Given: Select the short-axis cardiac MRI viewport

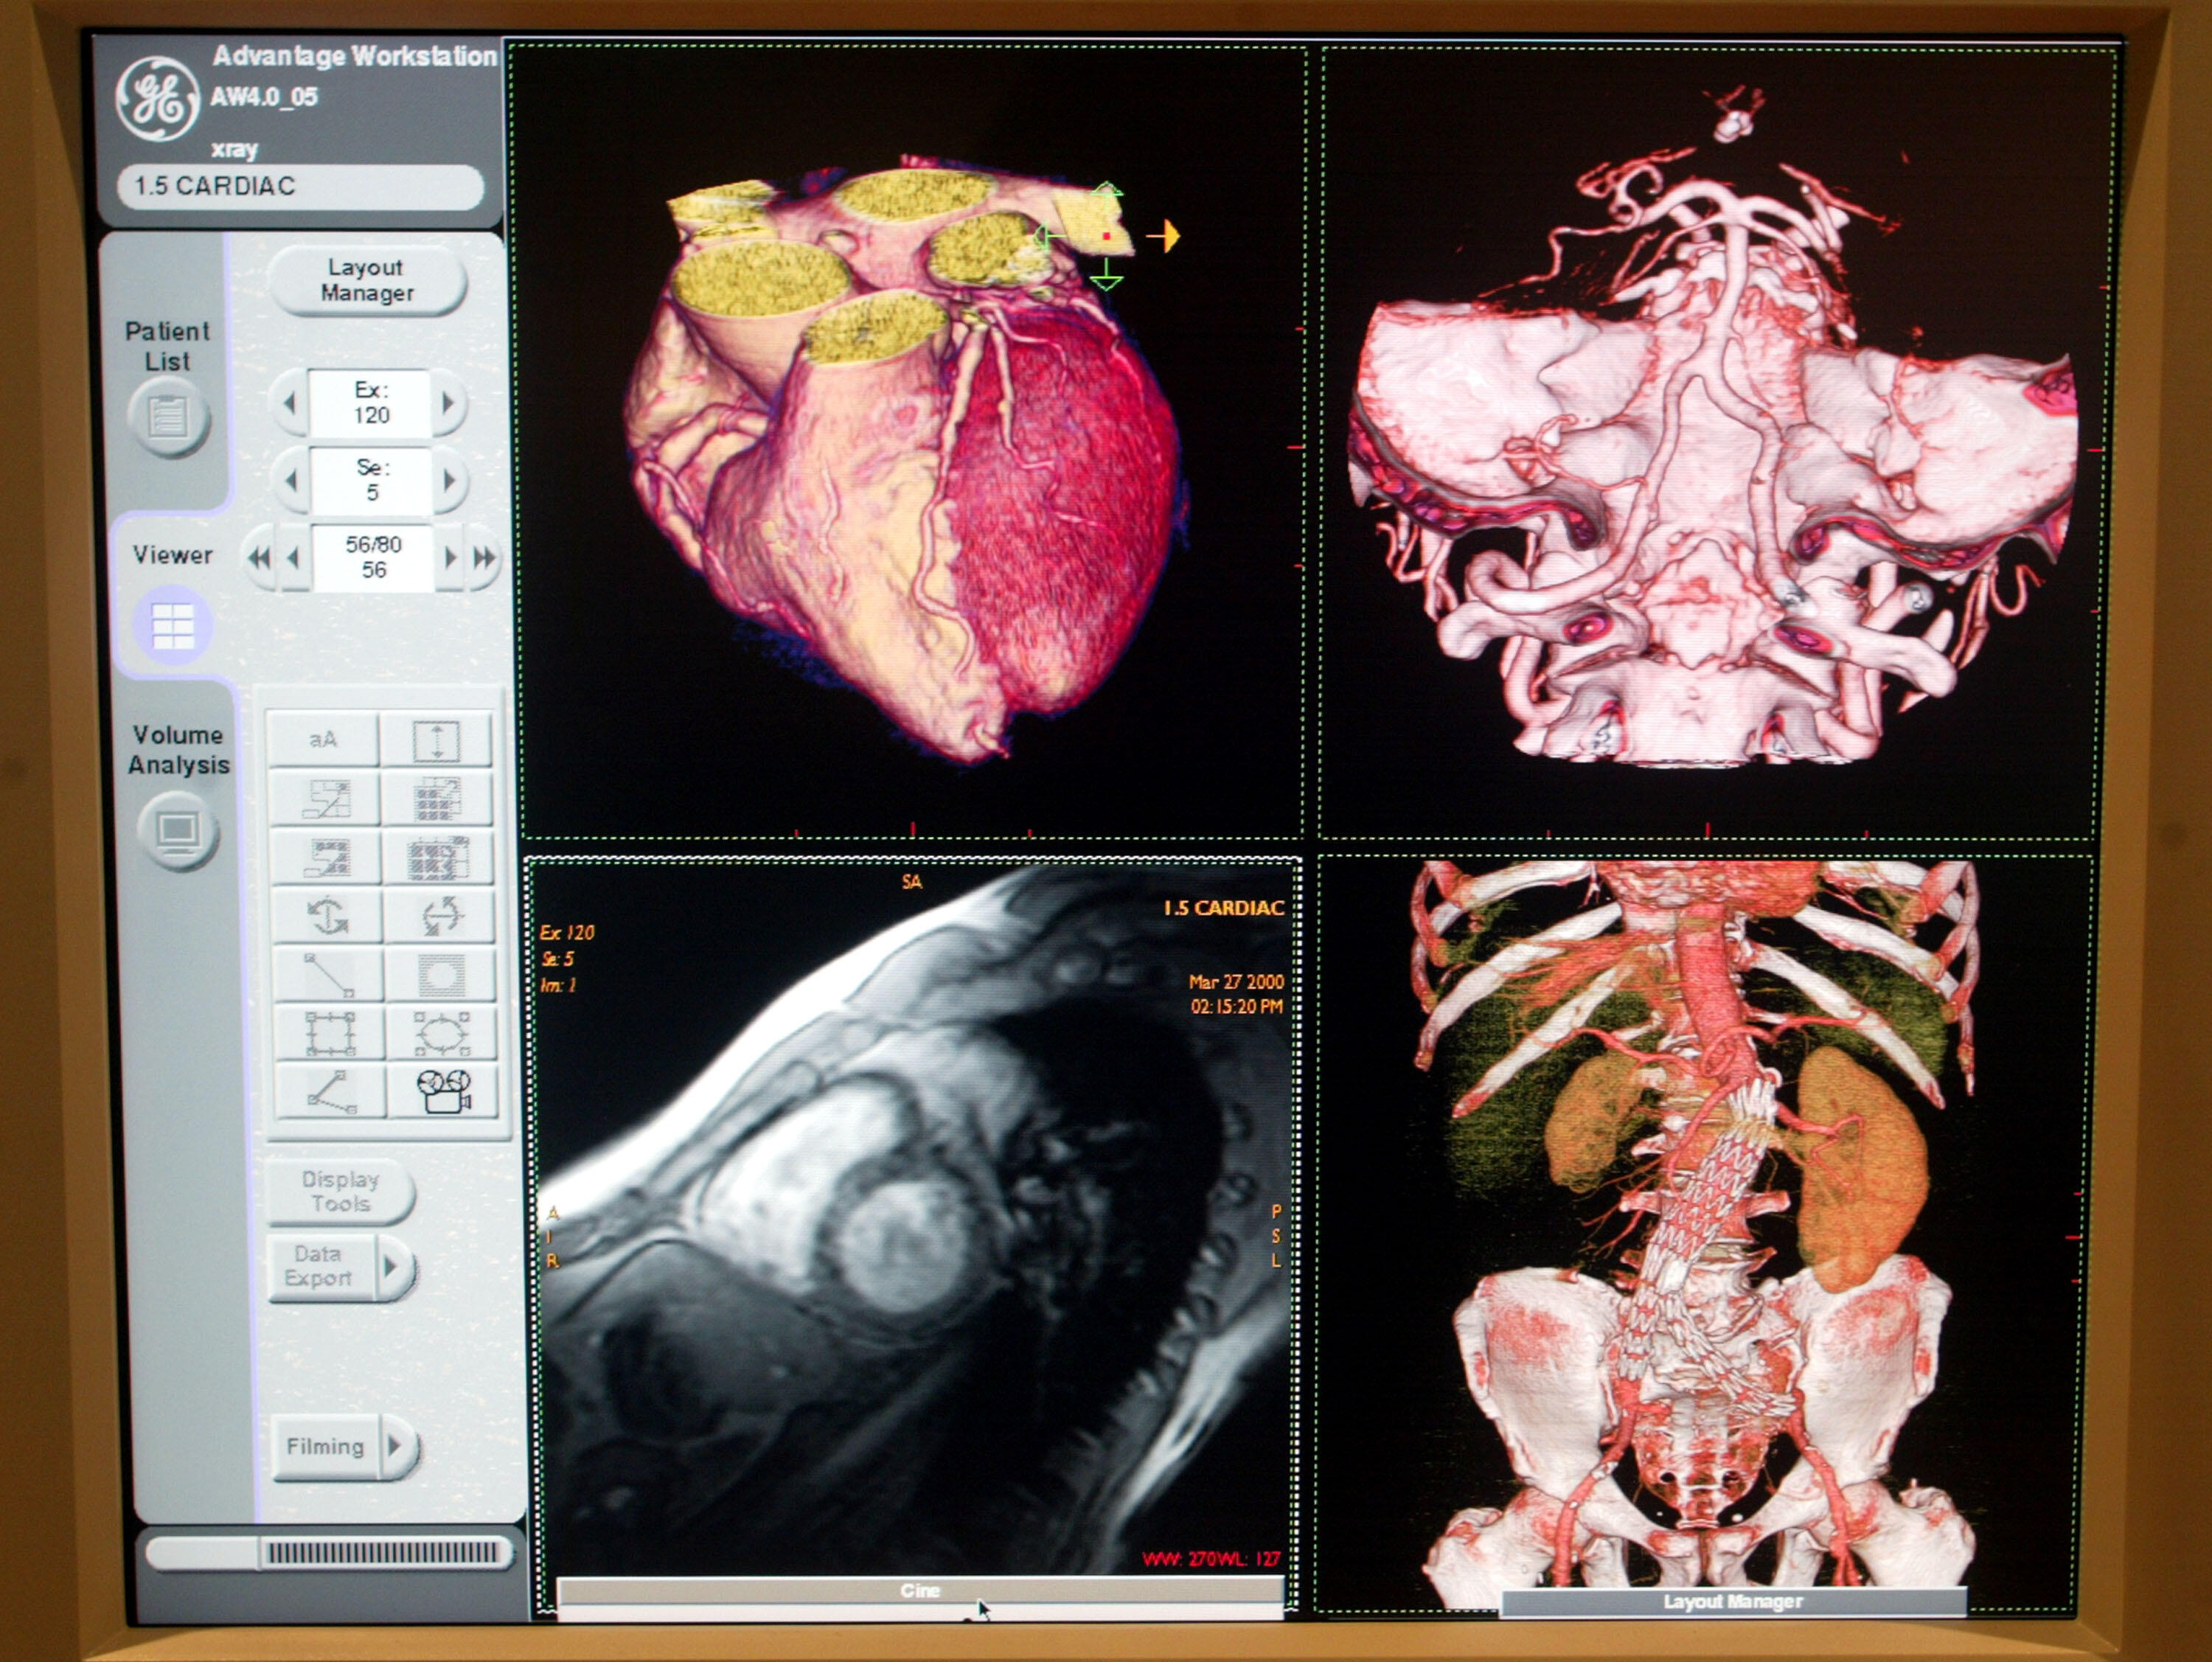Looking at the screenshot, I should (x=912, y=1234).
